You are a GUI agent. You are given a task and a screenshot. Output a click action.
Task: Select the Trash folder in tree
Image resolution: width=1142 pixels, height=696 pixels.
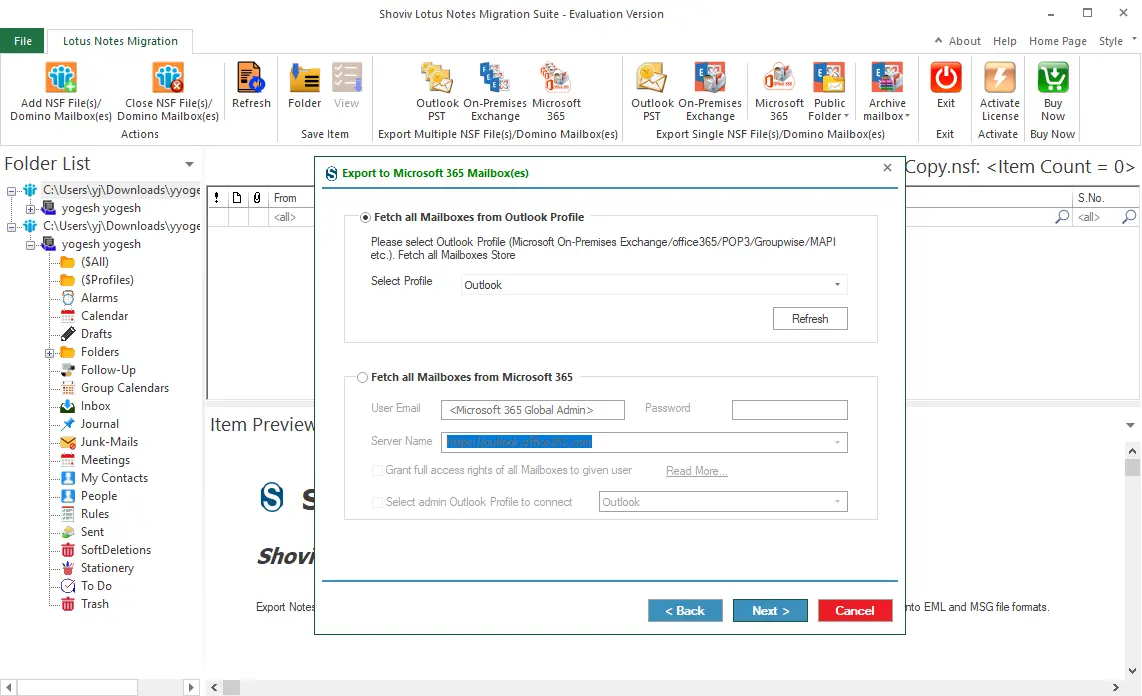pos(95,604)
